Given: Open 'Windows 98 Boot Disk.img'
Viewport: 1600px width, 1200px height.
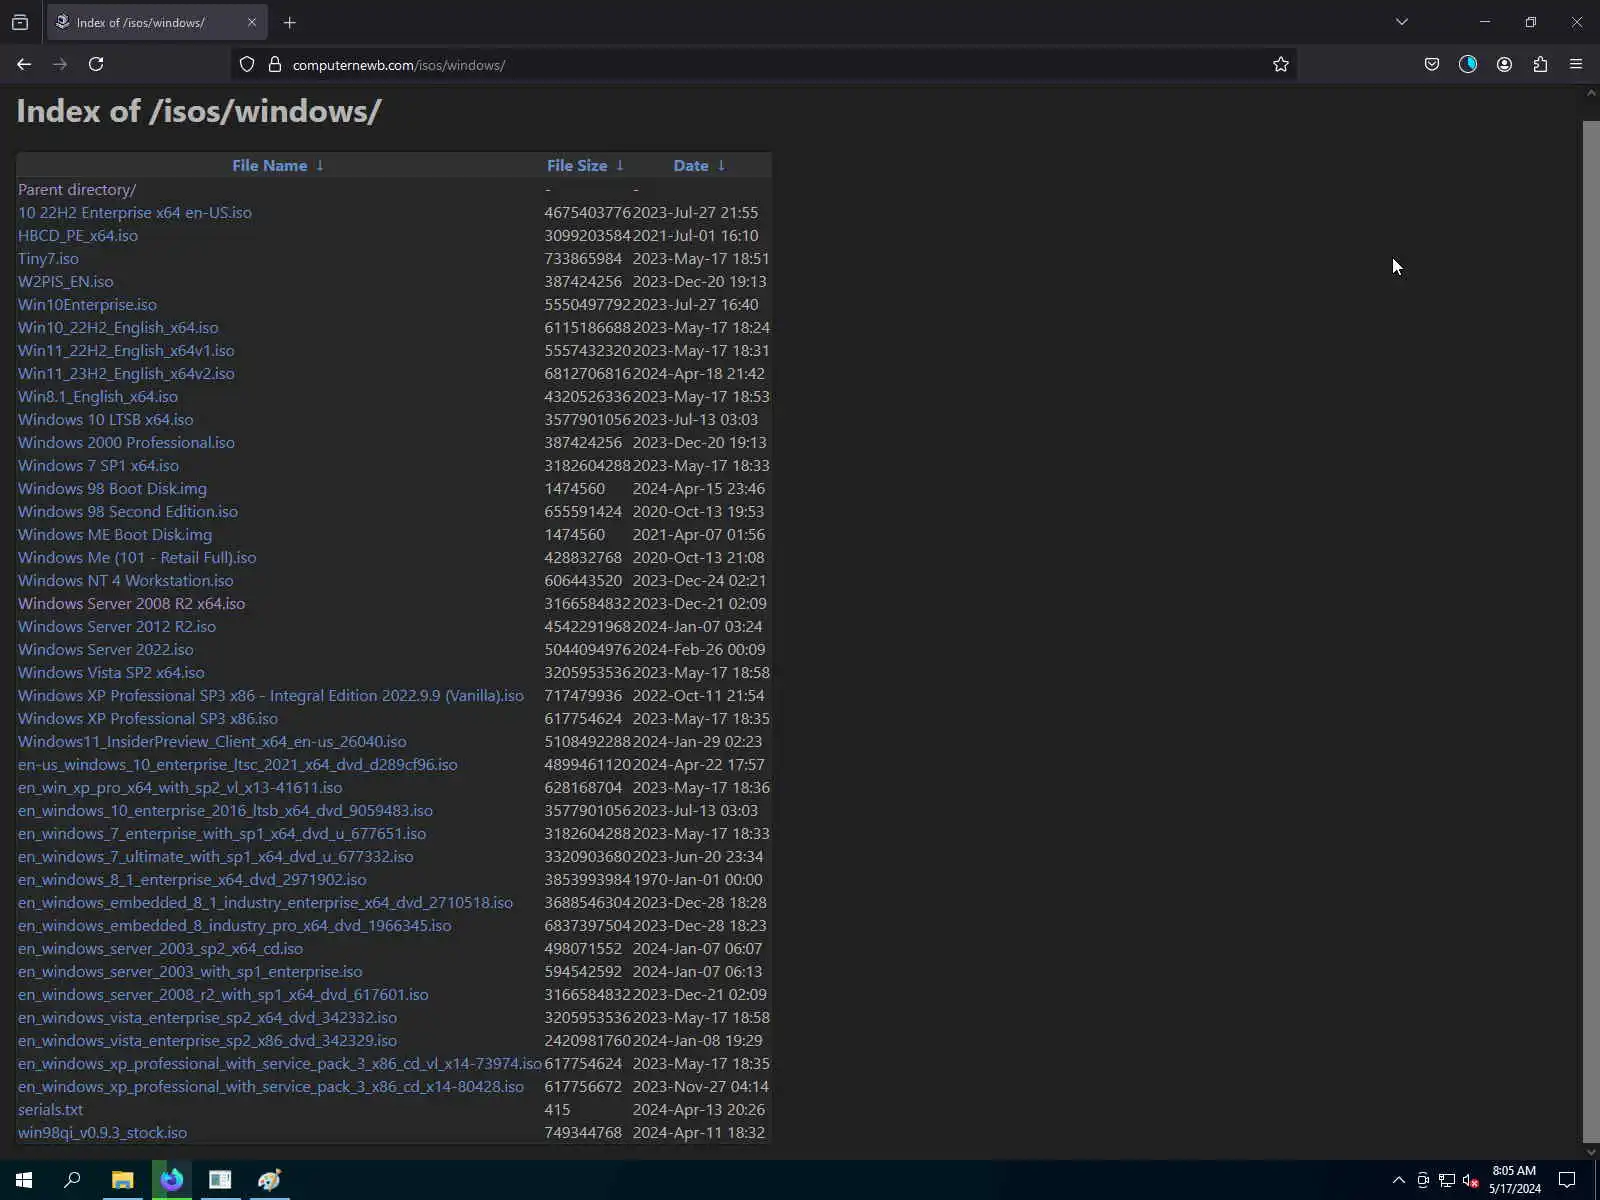Looking at the screenshot, I should pos(112,489).
